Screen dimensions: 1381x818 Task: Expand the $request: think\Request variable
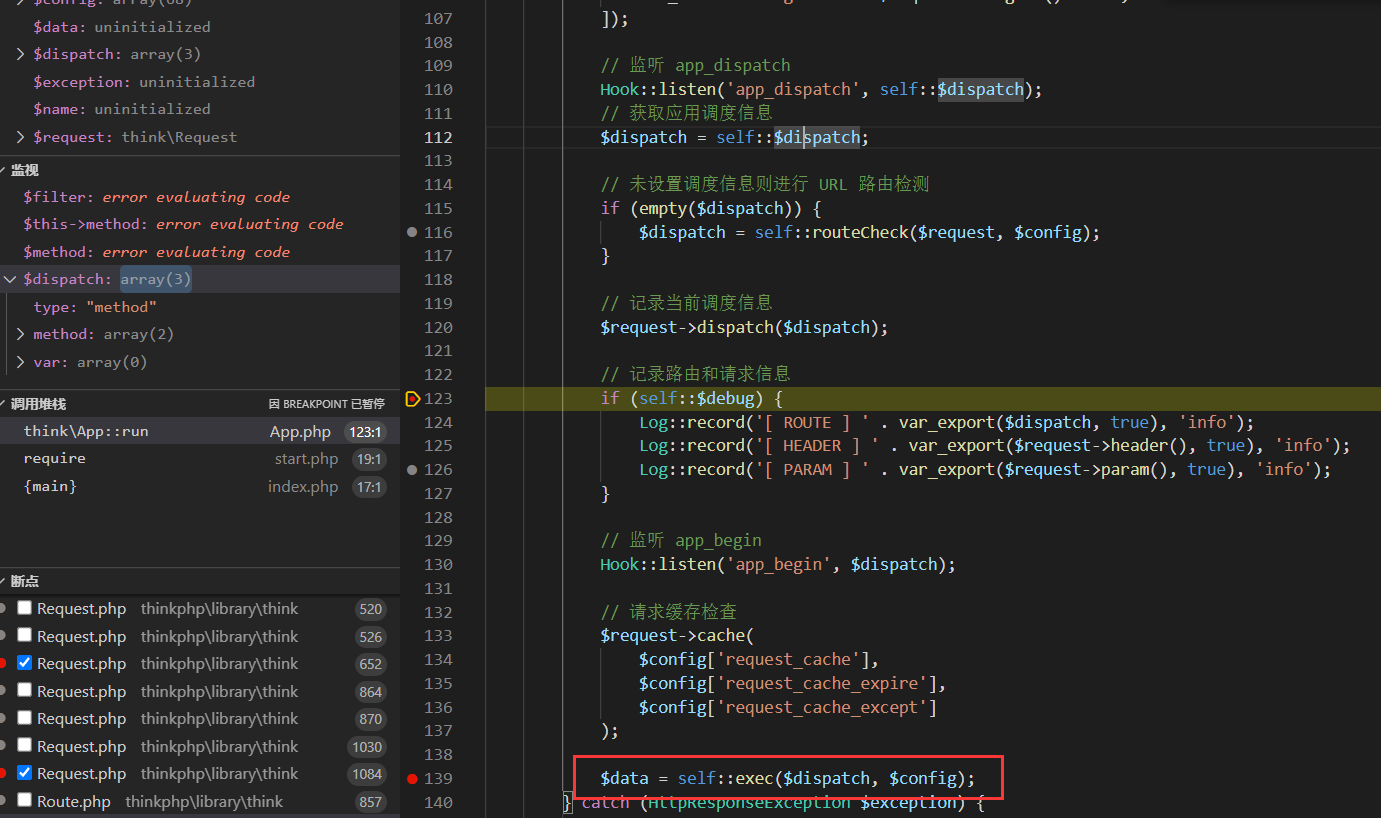coord(21,137)
